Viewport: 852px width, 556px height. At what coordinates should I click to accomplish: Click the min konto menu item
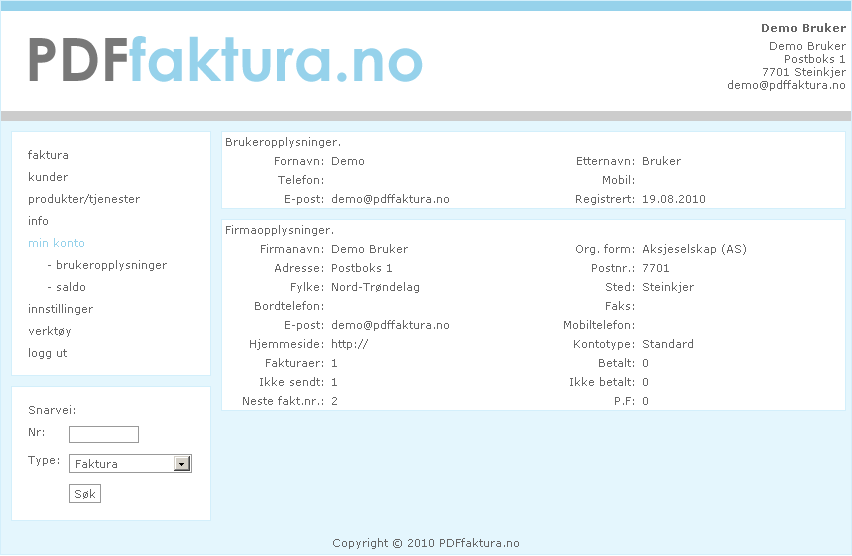coord(57,243)
